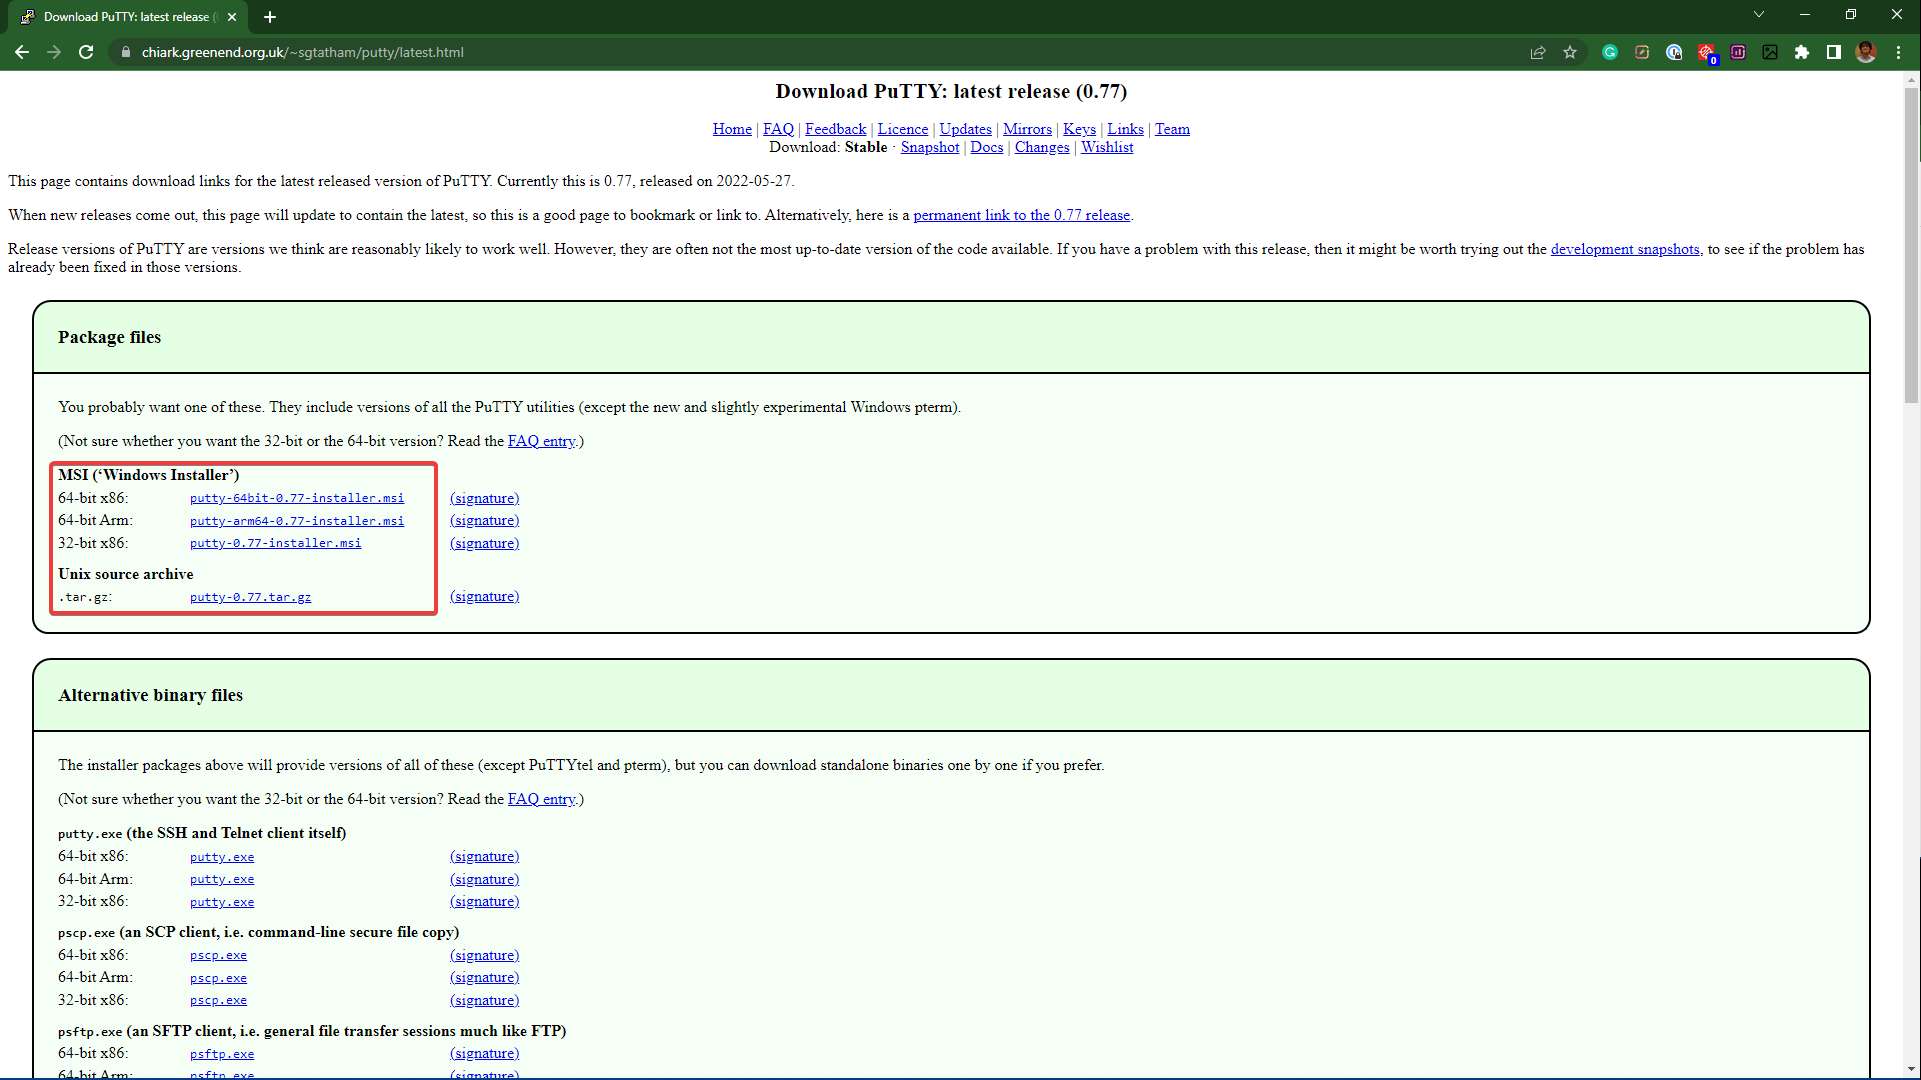
Task: Open the Team navigation link
Action: coord(1172,129)
